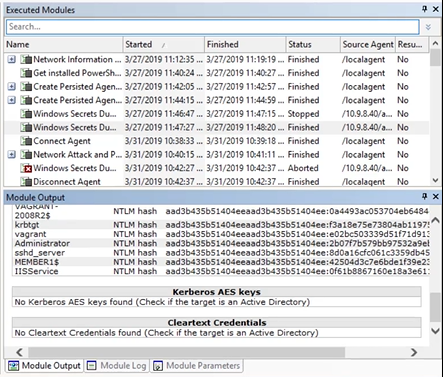Switch to the Module Output tab
The height and width of the screenshot is (377, 443).
[44, 366]
